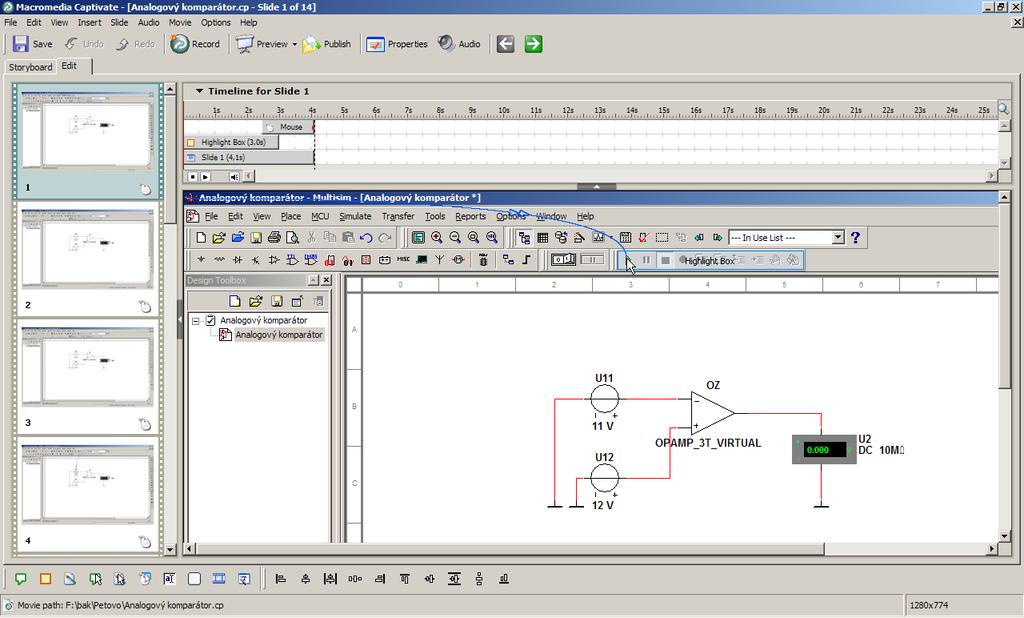Screen dimensions: 1024x618
Task: Click the align bottom edges icon
Action: tap(504, 579)
